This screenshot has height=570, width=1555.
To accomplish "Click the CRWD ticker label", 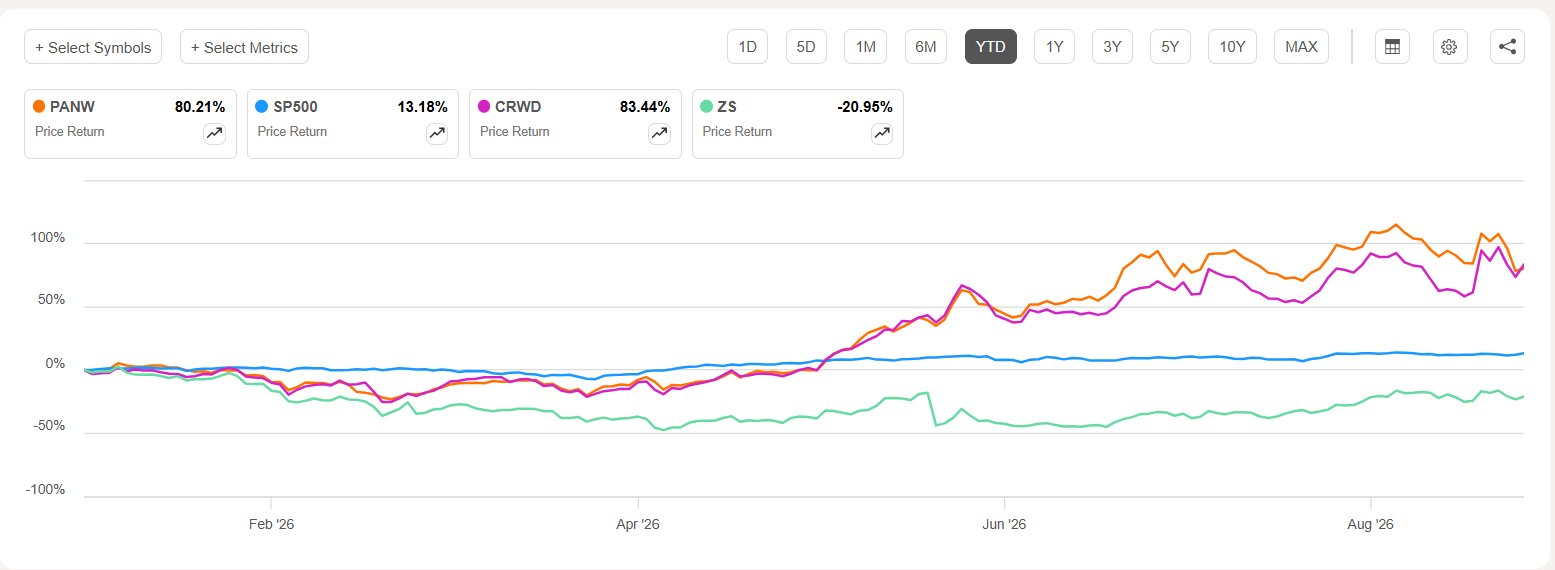I will point(517,106).
